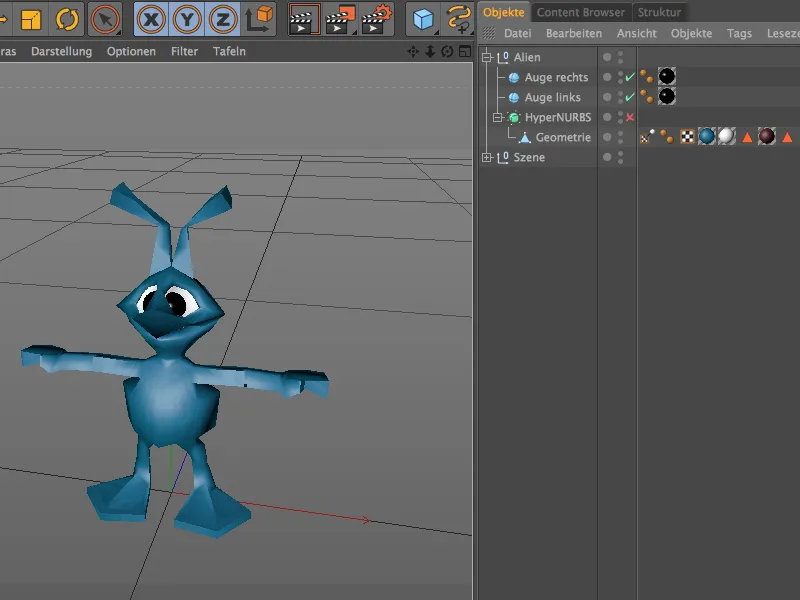800x600 pixels.
Task: Click the Render to Picture Viewer icon
Action: tap(341, 18)
